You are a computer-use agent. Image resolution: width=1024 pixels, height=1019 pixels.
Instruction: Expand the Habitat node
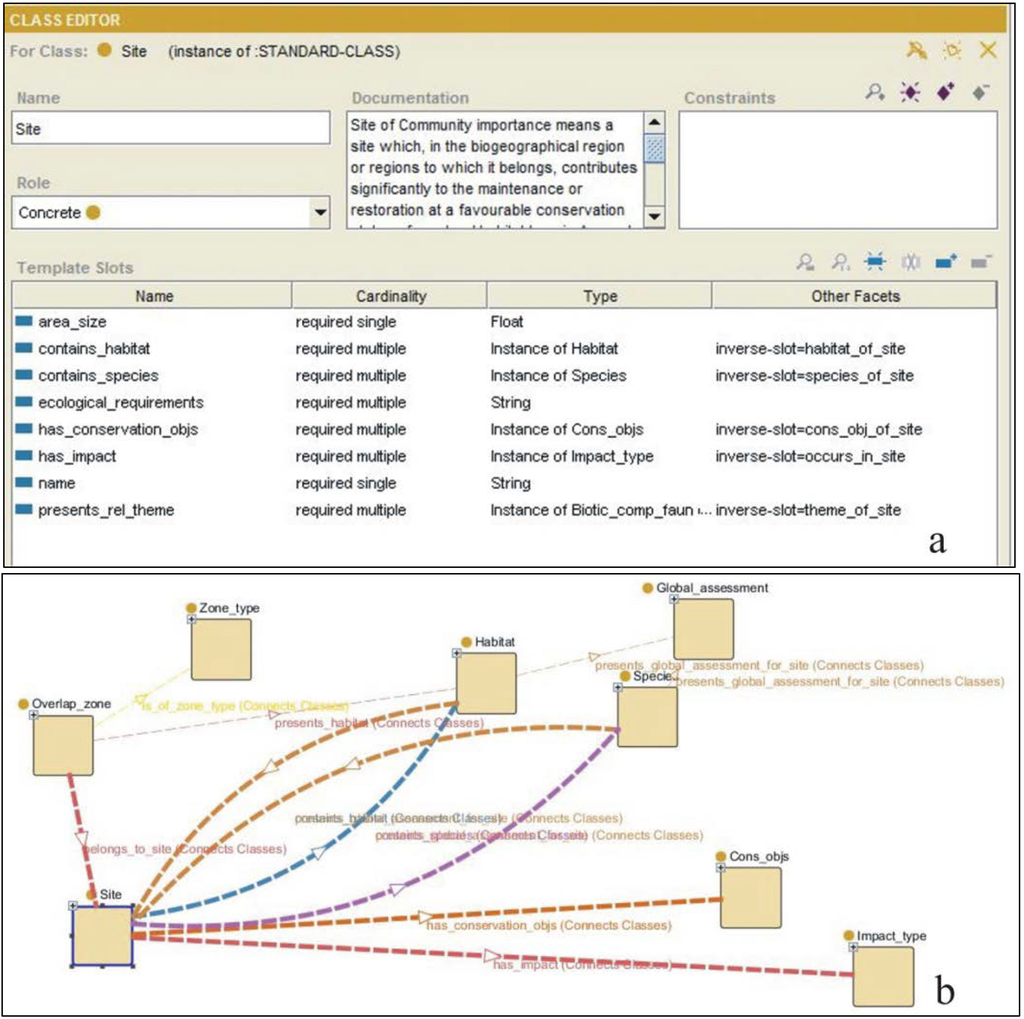[456, 653]
